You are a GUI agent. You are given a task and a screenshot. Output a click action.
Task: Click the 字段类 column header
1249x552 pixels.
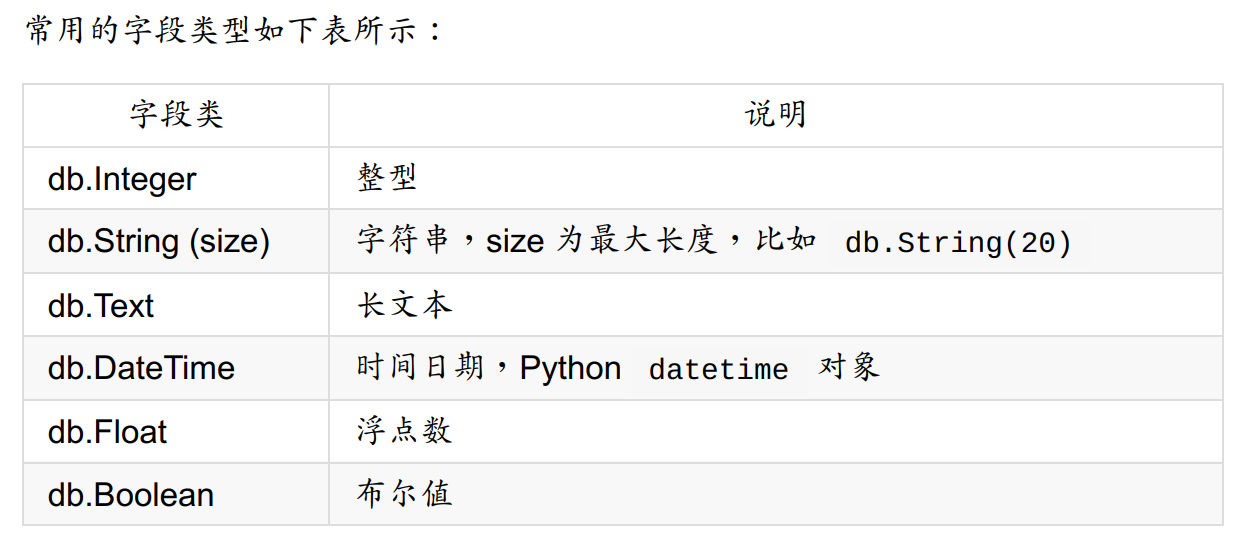(x=176, y=115)
